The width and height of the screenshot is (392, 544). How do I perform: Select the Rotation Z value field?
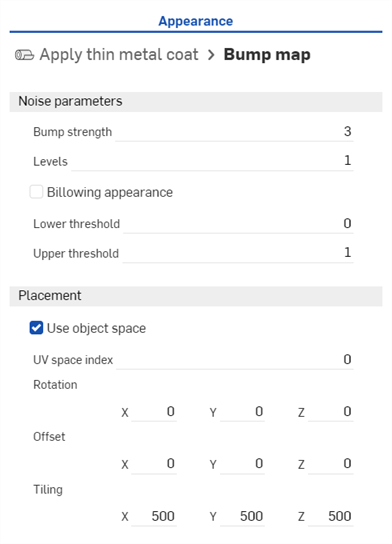[331, 412]
